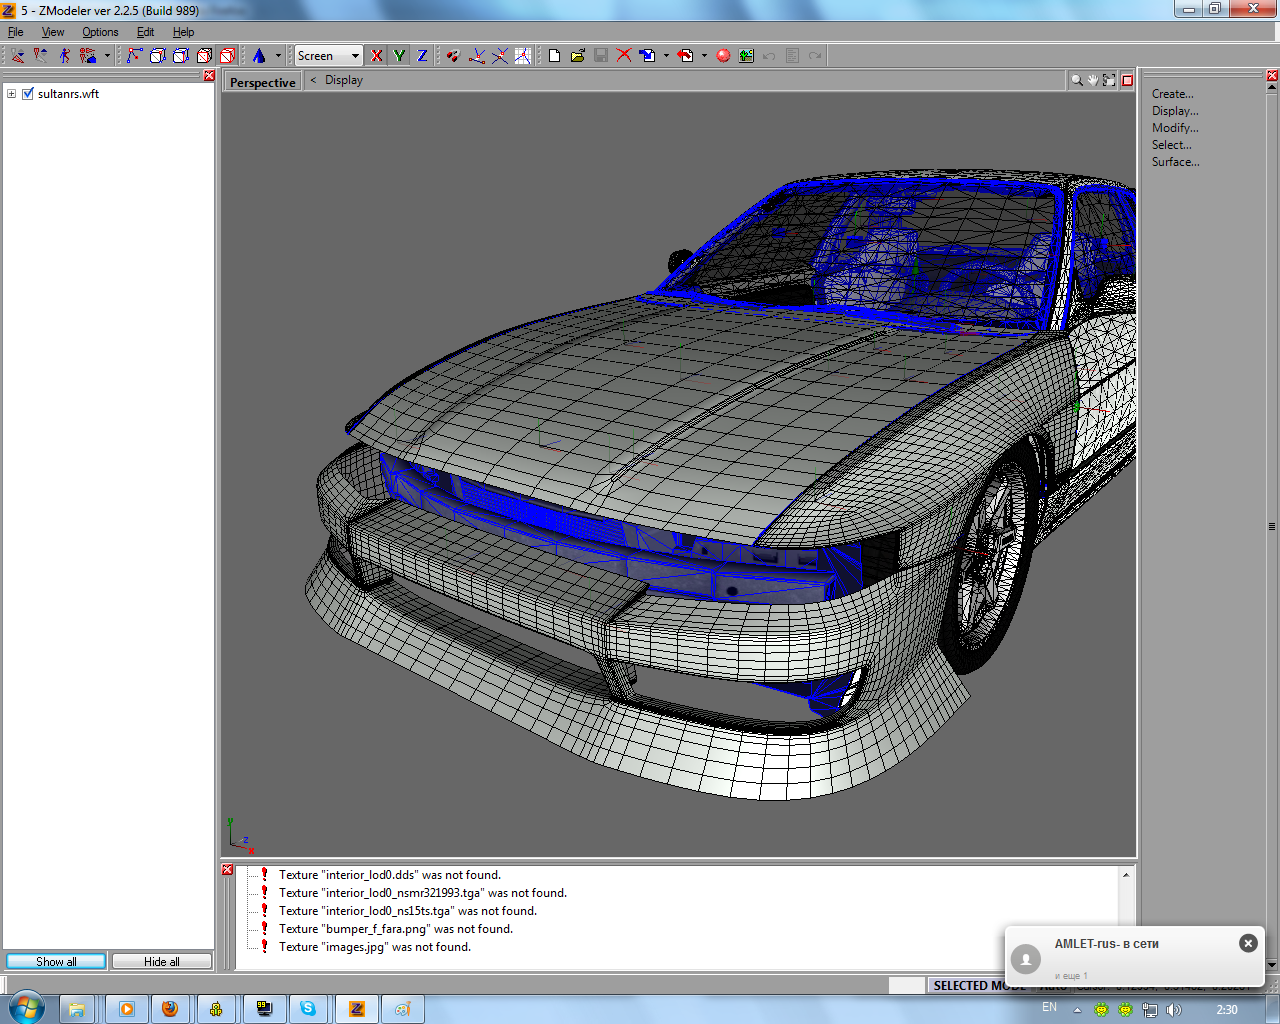Open the View menu

click(x=53, y=32)
